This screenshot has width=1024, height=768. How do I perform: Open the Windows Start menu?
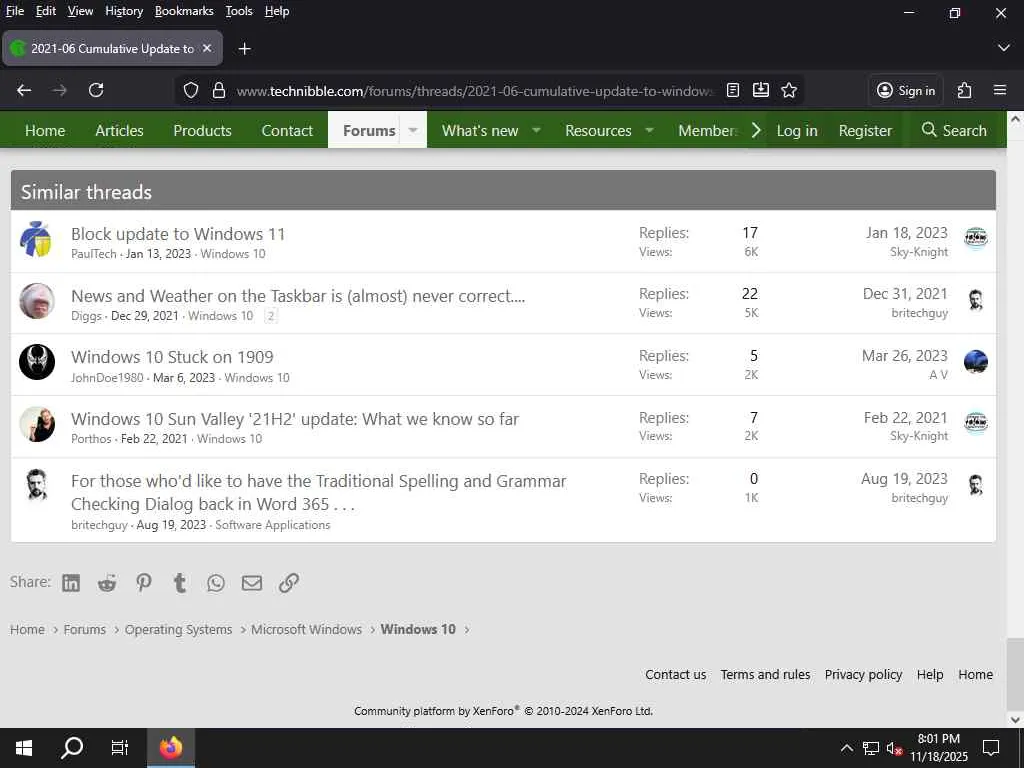point(24,748)
